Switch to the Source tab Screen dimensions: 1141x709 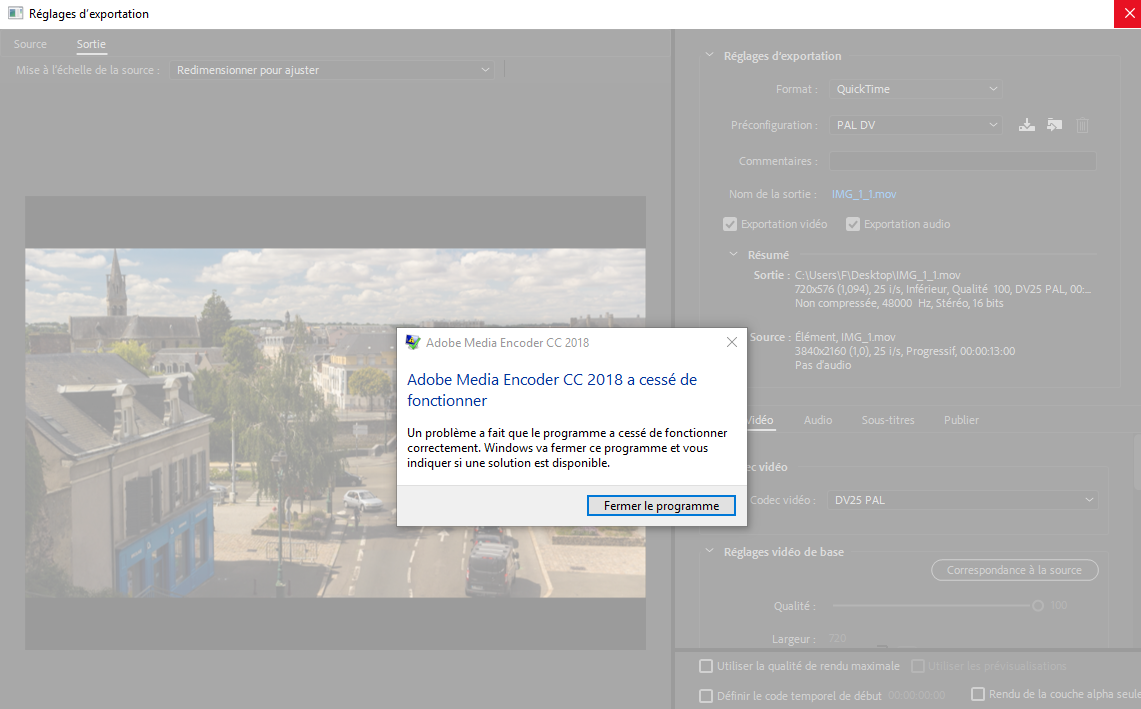click(30, 44)
